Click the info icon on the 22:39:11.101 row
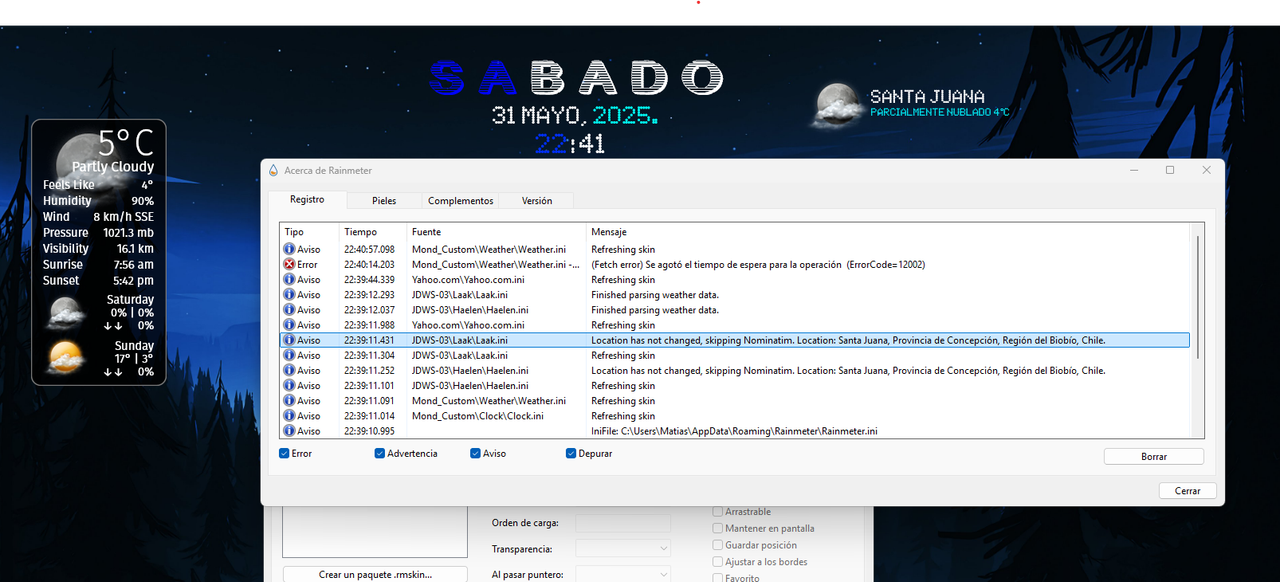1280x582 pixels. (x=289, y=385)
